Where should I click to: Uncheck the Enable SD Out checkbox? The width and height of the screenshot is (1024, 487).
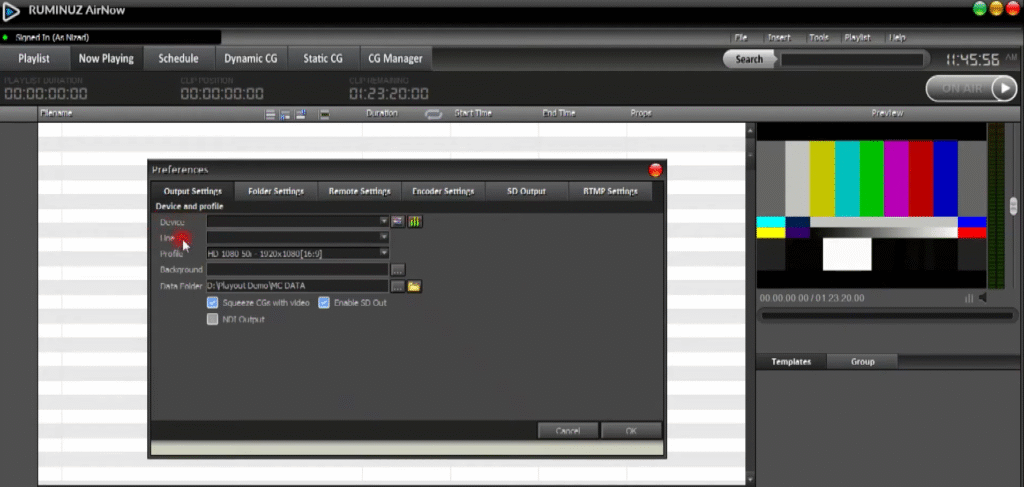[324, 302]
